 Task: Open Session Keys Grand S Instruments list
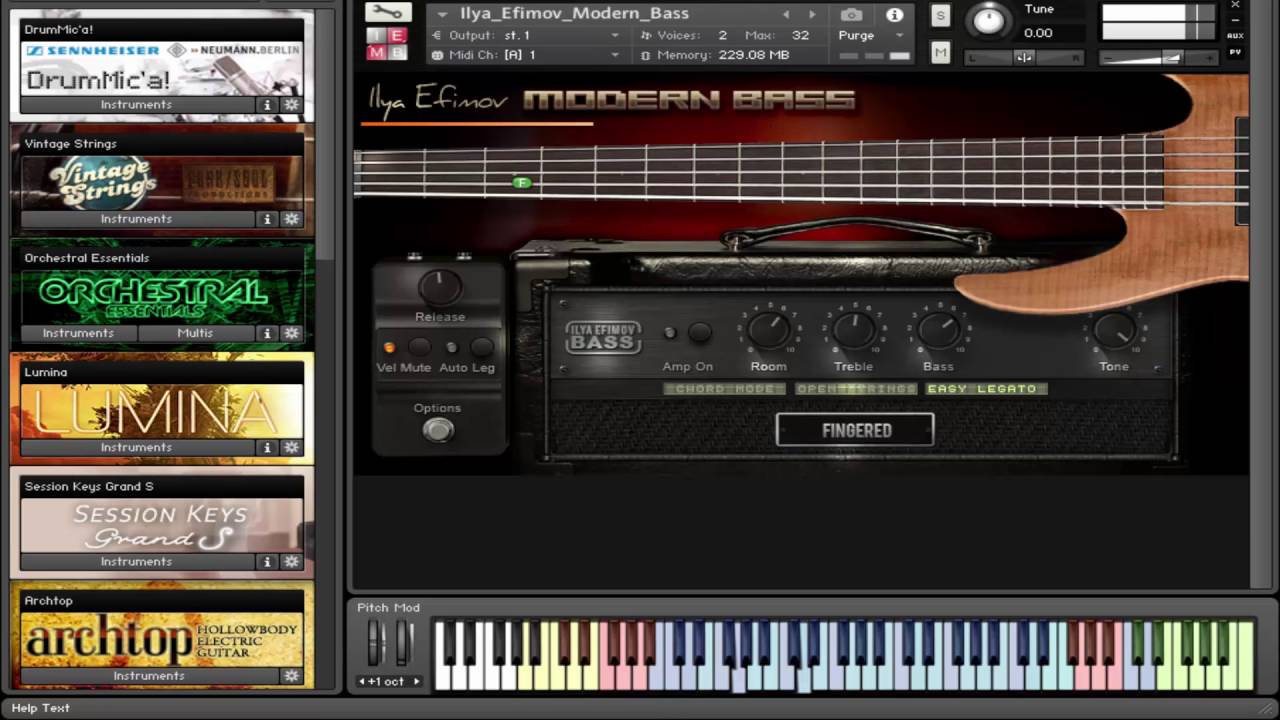pyautogui.click(x=137, y=561)
